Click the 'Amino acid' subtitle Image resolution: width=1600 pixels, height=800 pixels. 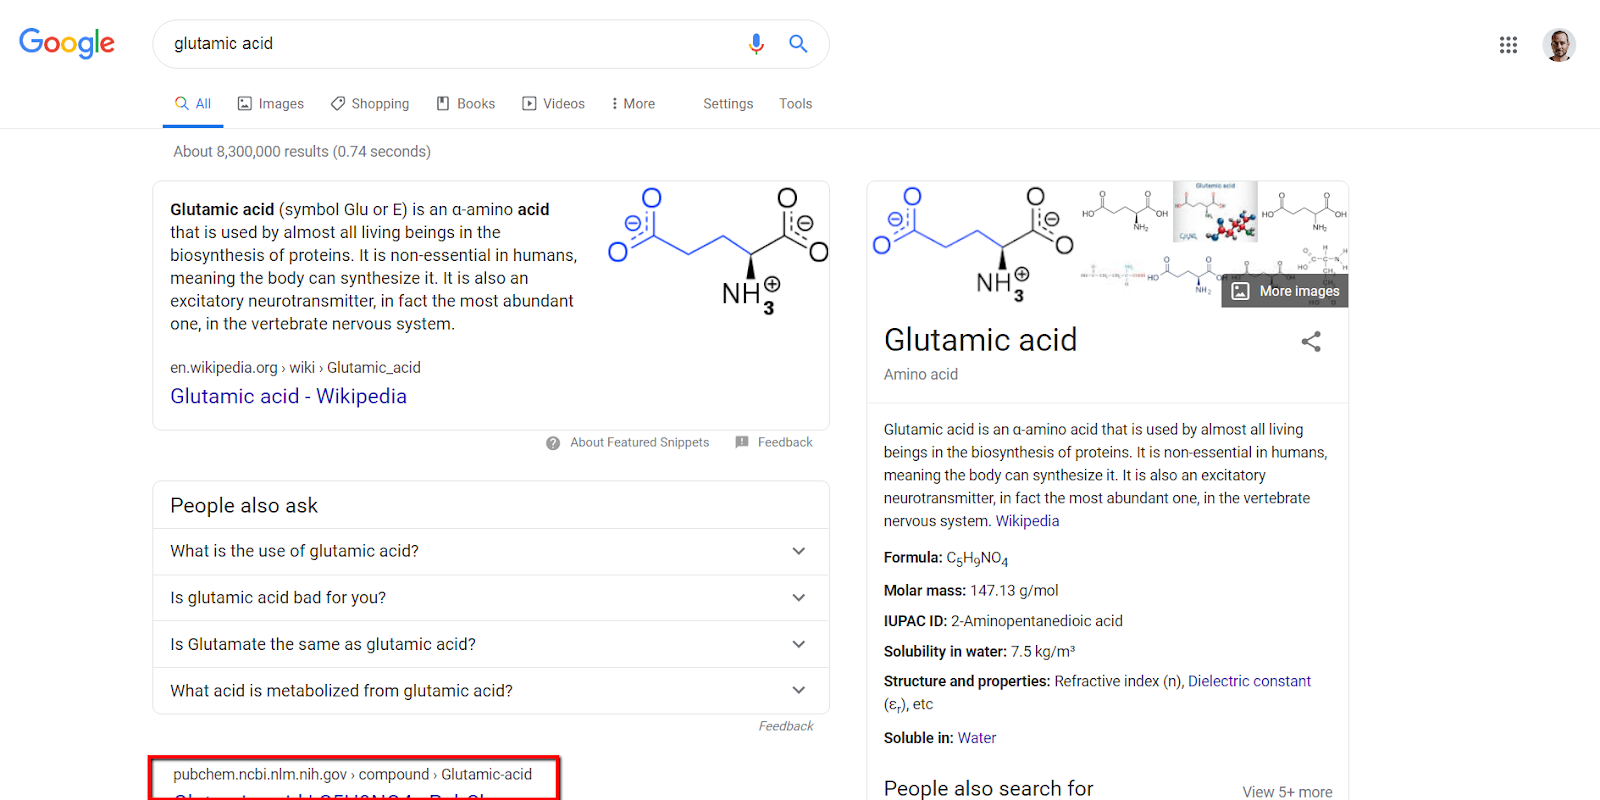pyautogui.click(x=921, y=374)
